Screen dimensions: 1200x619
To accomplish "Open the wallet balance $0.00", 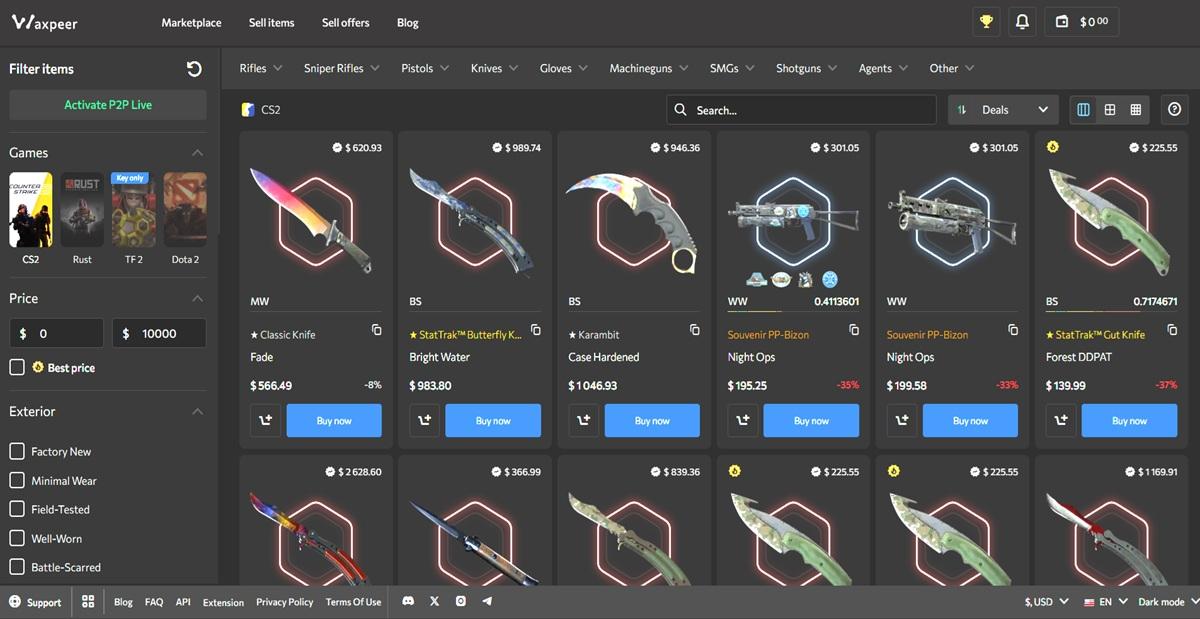I will (1083, 22).
